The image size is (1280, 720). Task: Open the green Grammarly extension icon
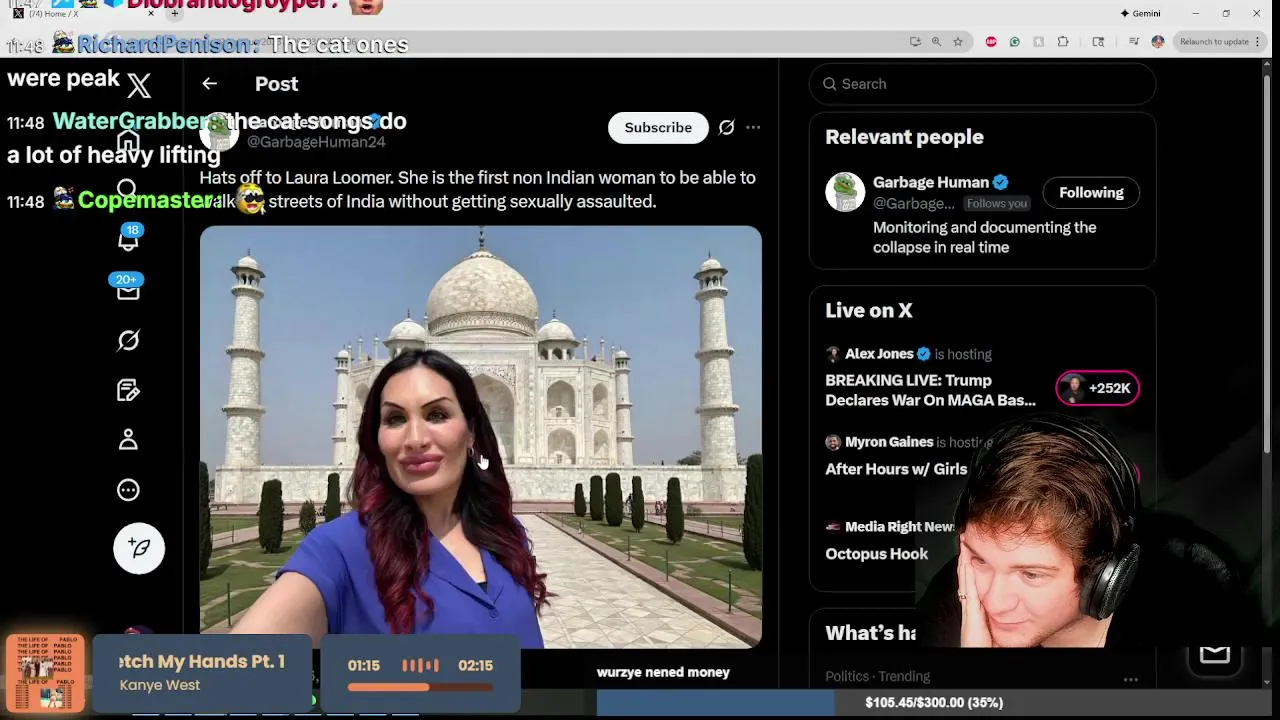click(x=1015, y=41)
